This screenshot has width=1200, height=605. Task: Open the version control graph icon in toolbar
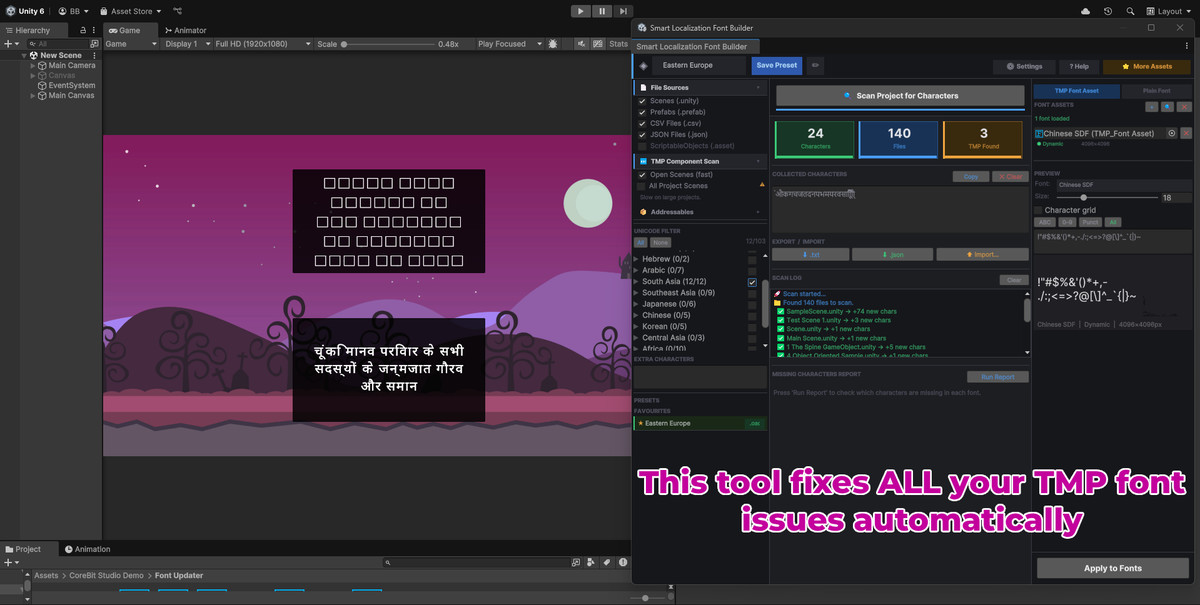[x=177, y=11]
